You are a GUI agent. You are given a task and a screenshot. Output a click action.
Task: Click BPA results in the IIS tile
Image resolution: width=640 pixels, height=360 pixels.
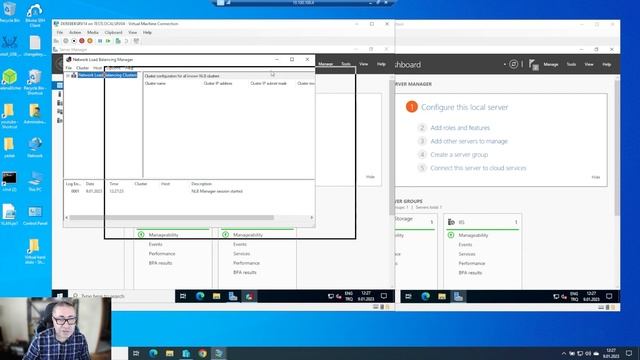click(x=470, y=273)
